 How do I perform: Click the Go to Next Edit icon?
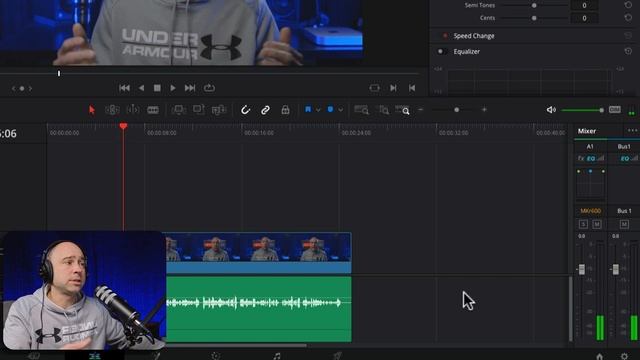click(393, 88)
